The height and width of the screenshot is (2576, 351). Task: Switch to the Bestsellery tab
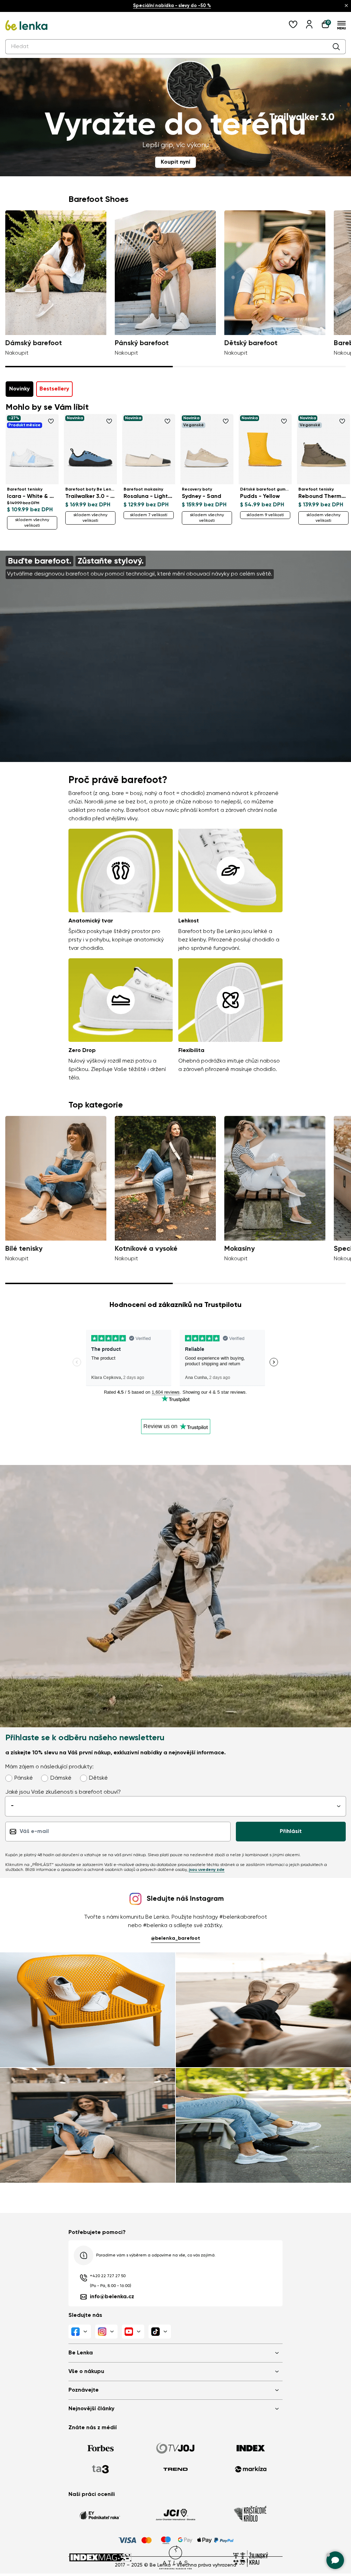click(54, 388)
